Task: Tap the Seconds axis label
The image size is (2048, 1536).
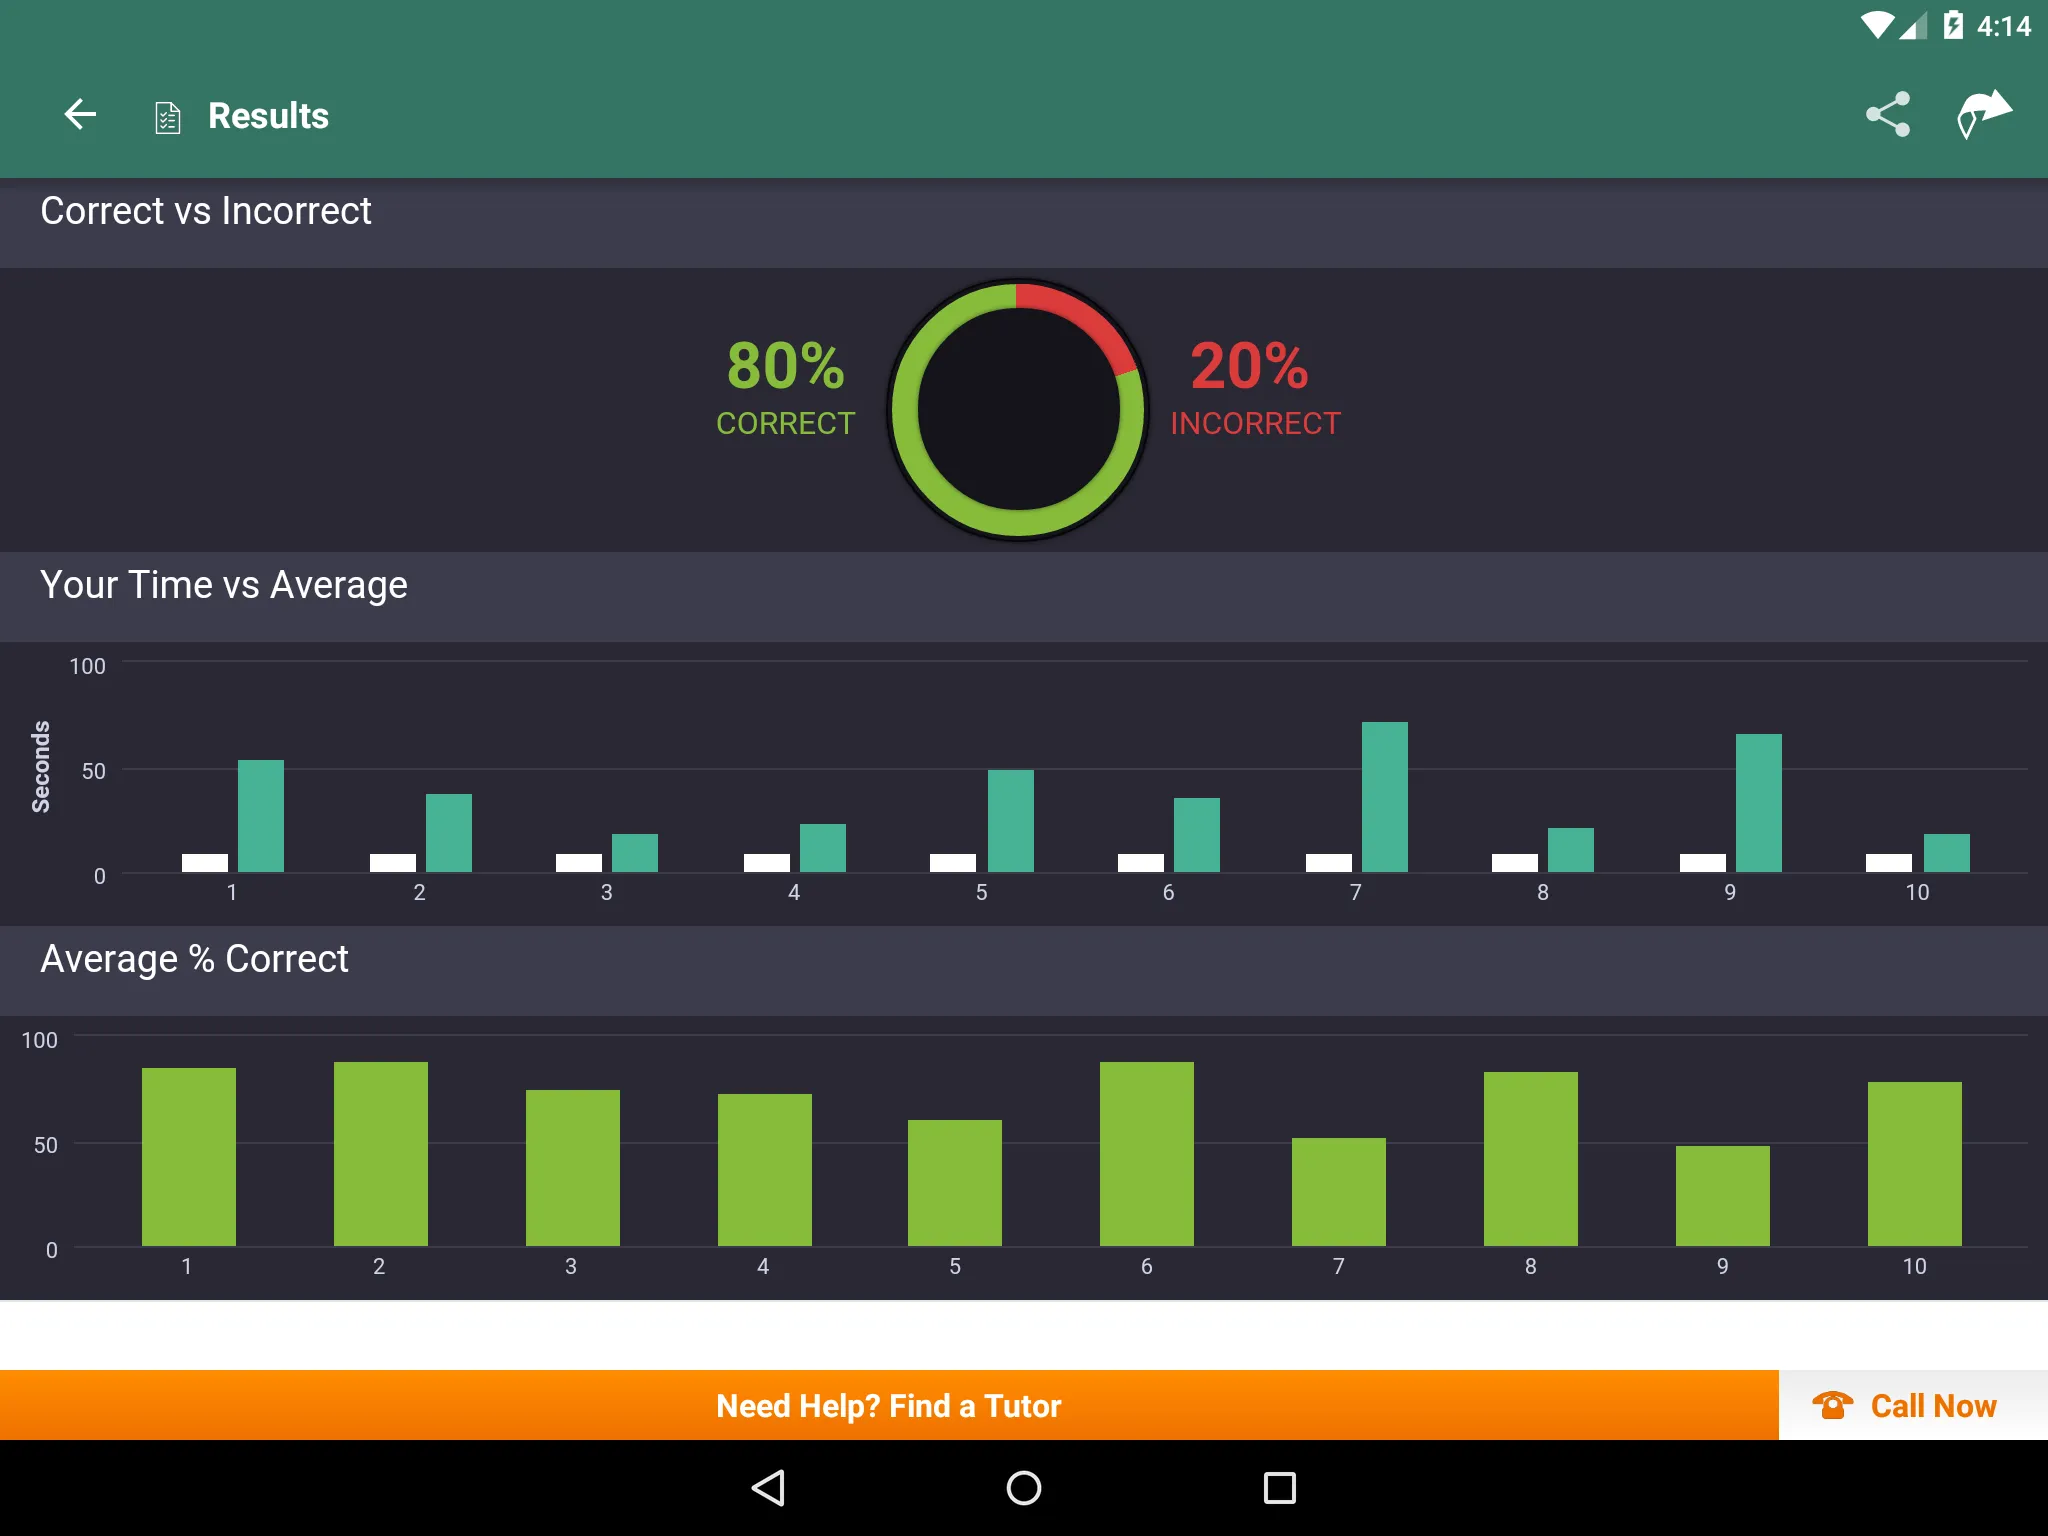Action: click(x=41, y=766)
